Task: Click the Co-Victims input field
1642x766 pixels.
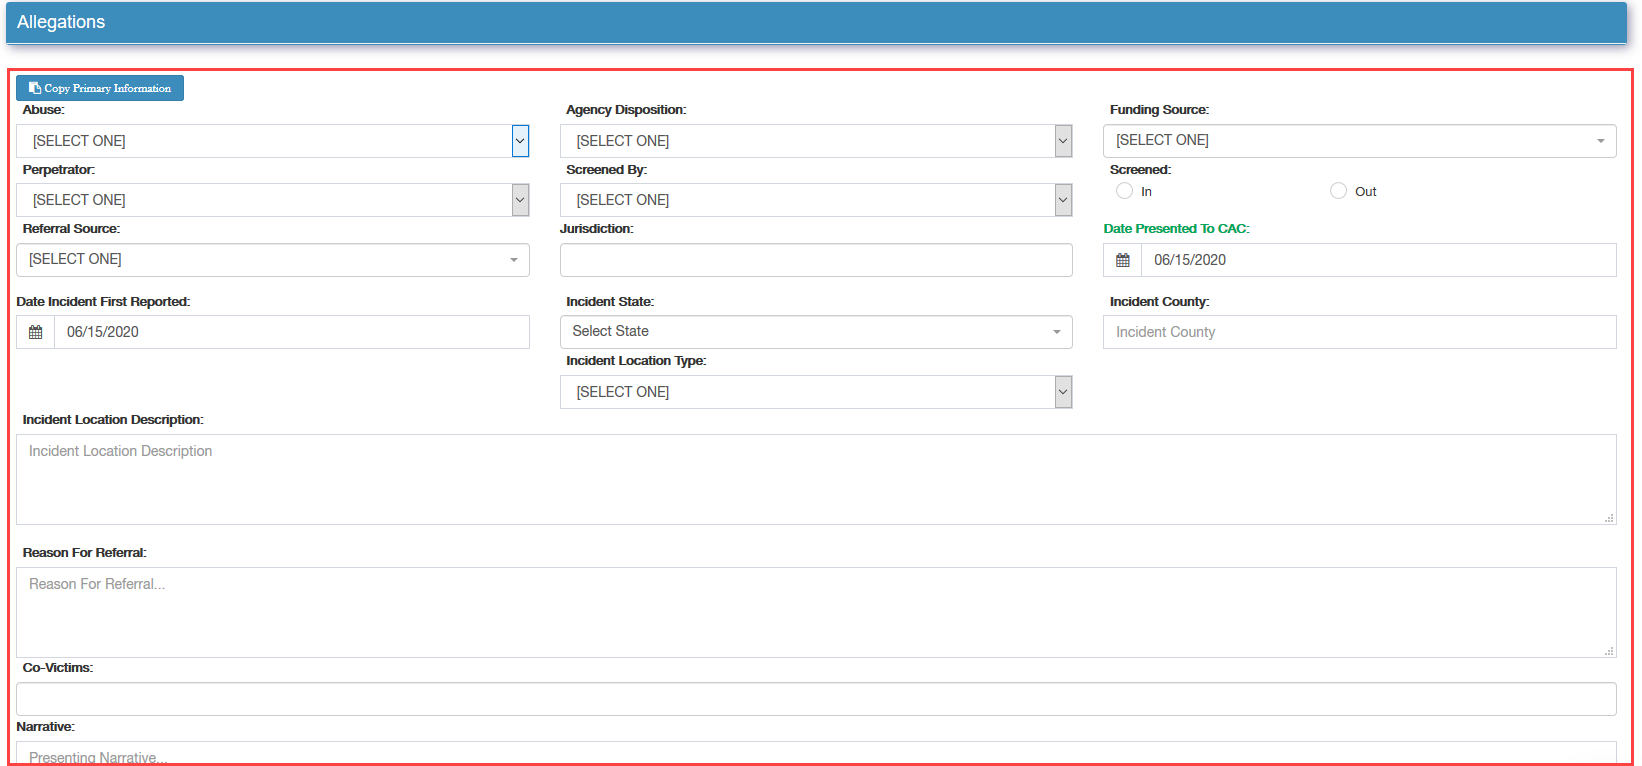Action: pos(816,699)
